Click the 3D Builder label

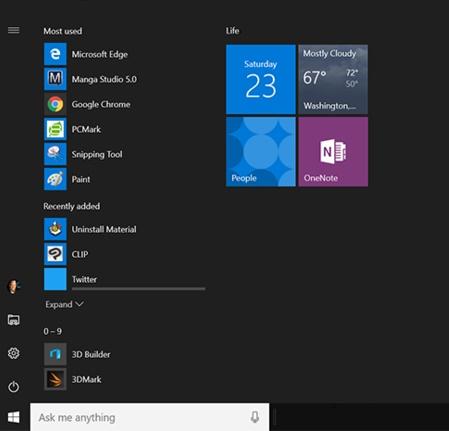pos(91,354)
